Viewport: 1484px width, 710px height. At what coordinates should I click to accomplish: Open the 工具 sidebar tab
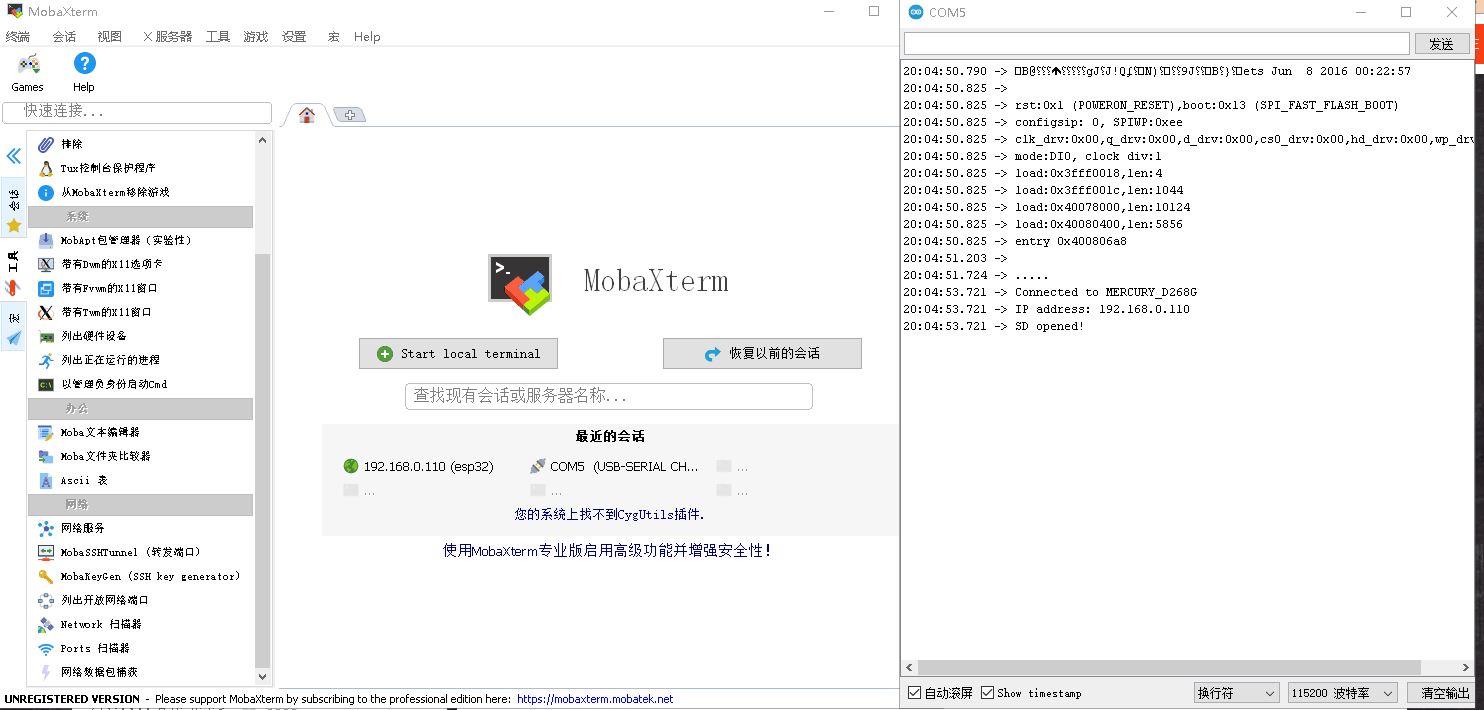(13, 271)
